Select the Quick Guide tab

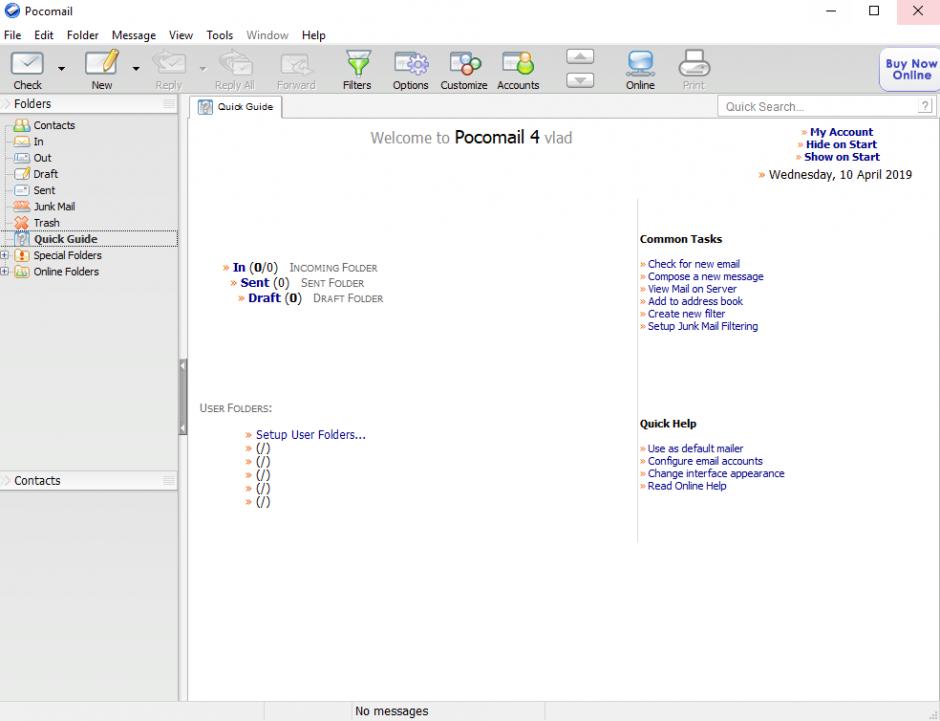tap(236, 107)
